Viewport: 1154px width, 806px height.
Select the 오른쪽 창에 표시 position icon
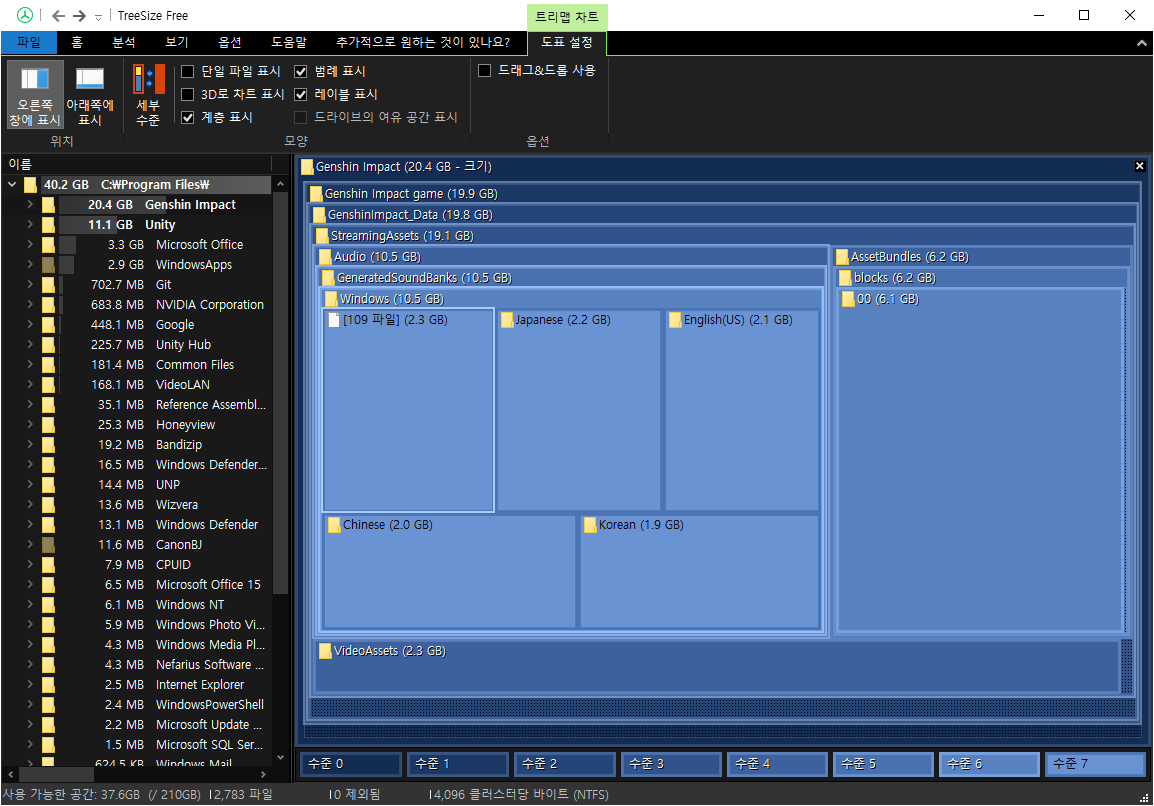35,94
